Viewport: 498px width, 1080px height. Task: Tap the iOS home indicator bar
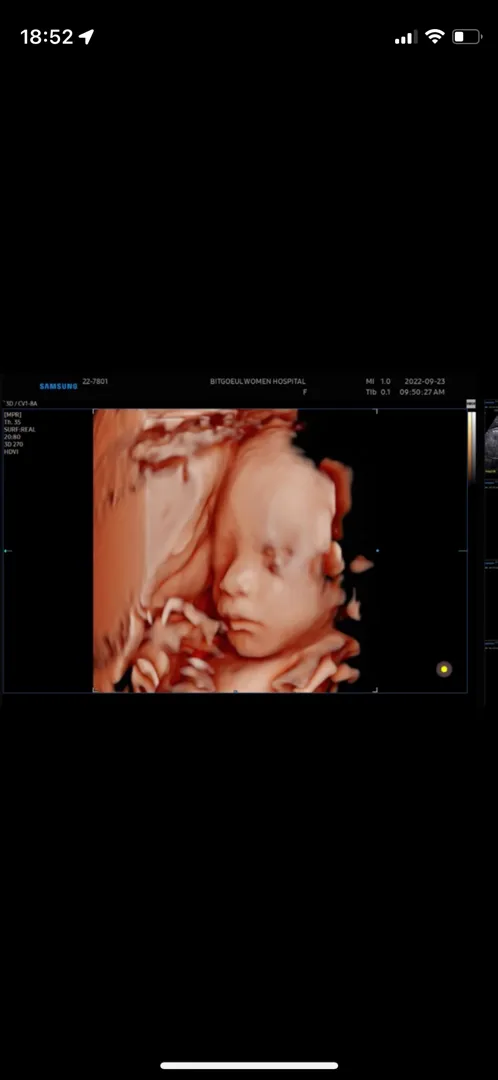point(249,1066)
